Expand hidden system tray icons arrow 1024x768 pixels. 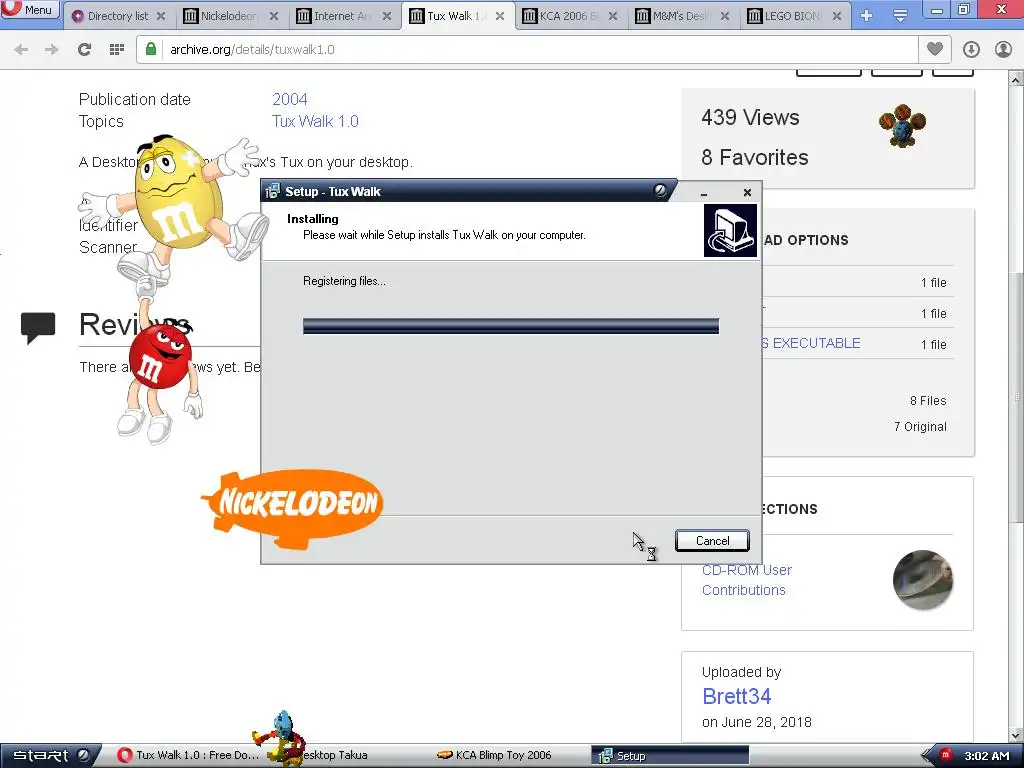927,756
